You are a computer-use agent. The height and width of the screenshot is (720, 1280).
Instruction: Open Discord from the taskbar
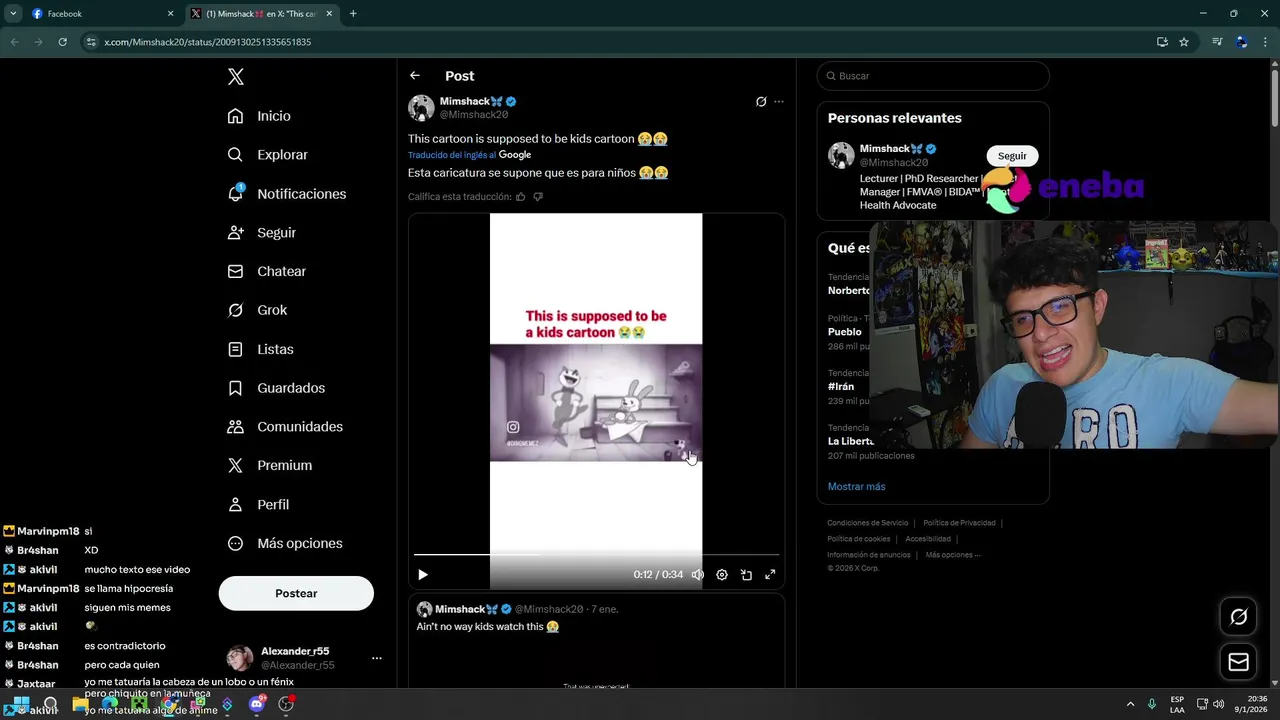[257, 704]
